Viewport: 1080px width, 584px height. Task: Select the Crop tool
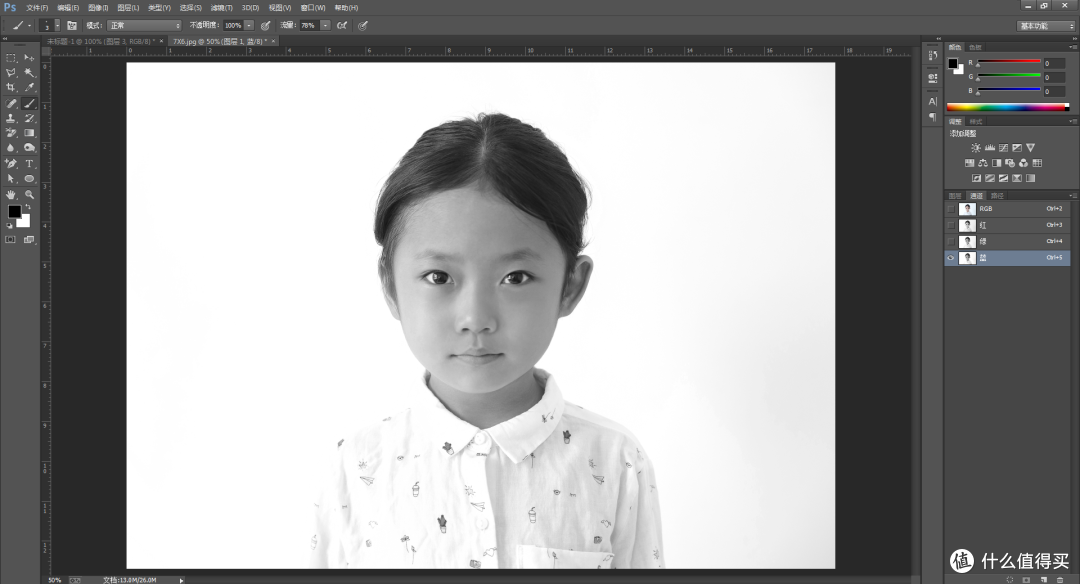point(11,88)
